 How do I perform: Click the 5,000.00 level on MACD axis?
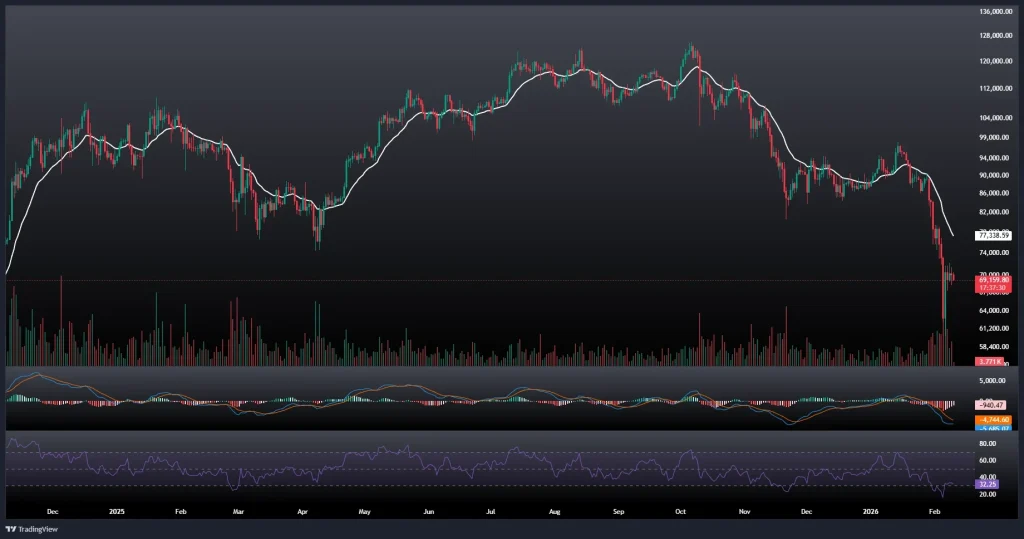[990, 381]
